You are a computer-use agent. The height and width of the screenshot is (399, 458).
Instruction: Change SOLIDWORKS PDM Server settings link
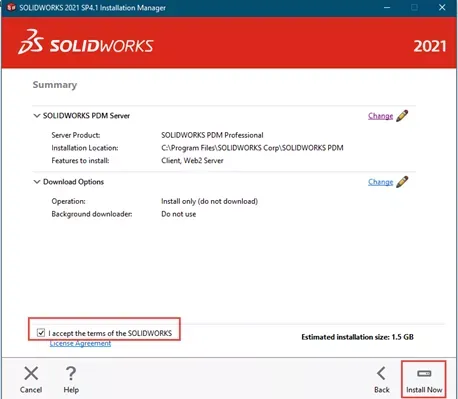pos(380,116)
